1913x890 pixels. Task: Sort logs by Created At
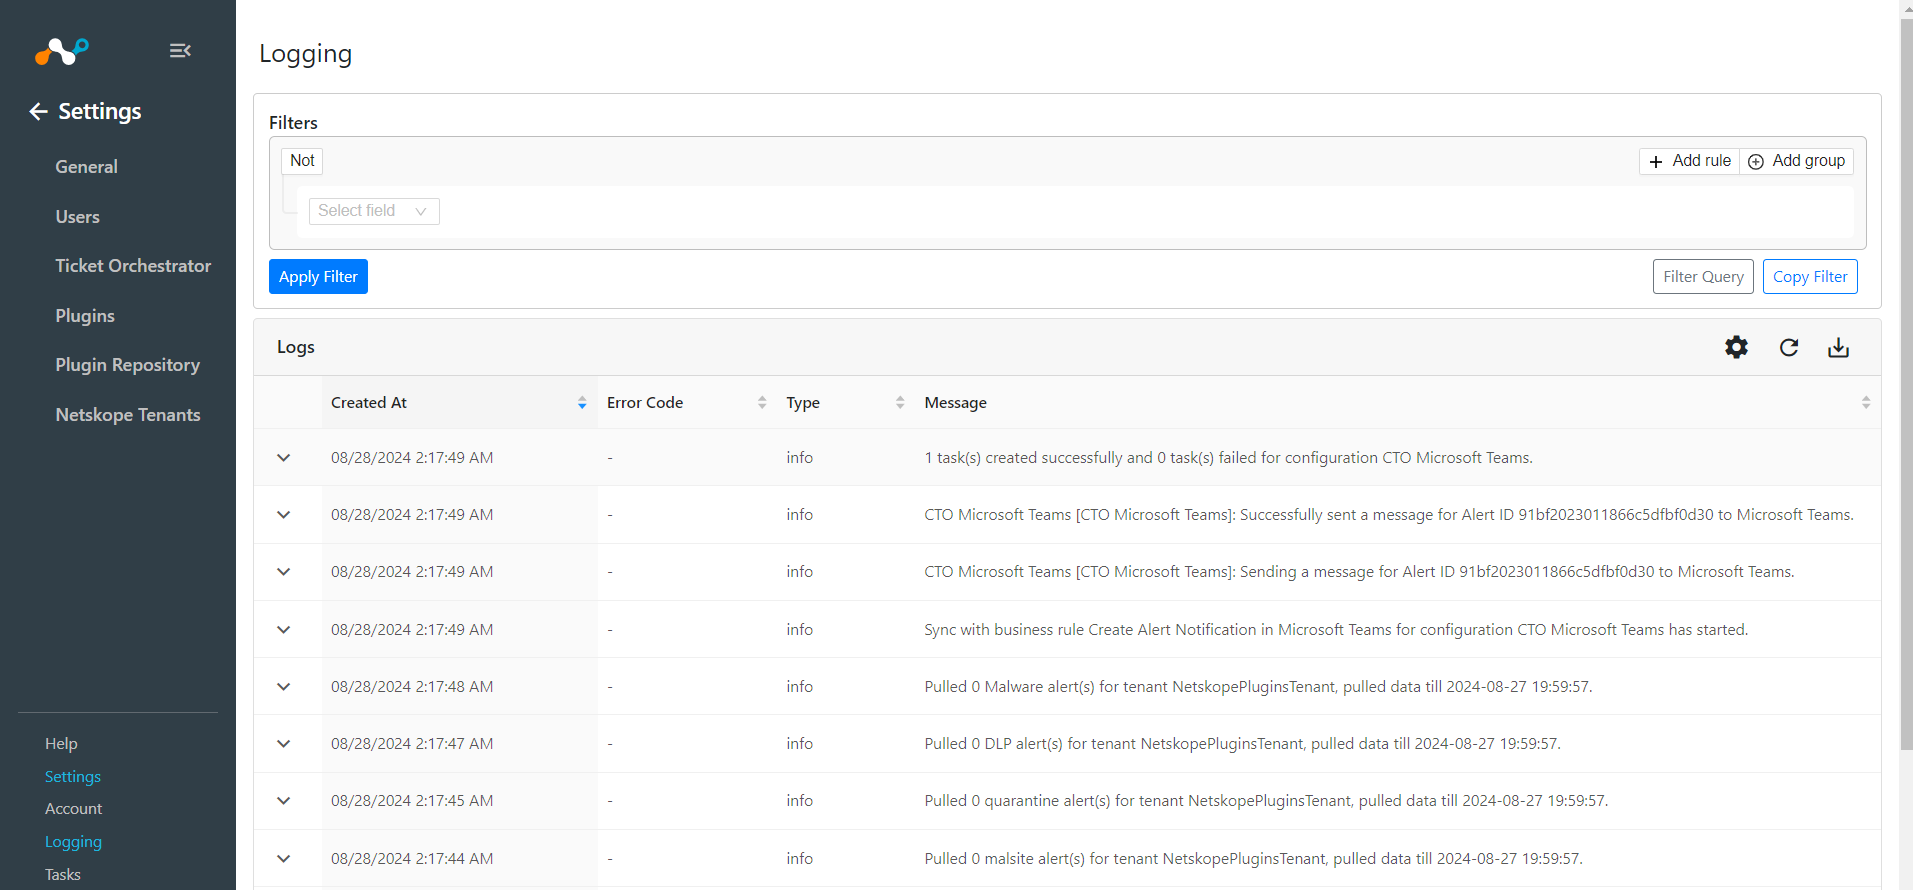[582, 403]
